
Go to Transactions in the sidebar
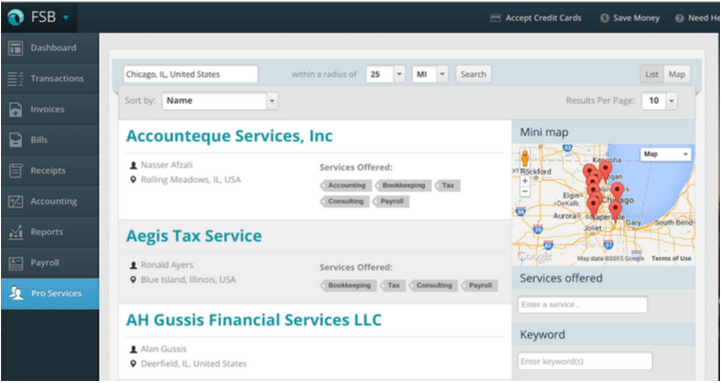[x=50, y=79]
